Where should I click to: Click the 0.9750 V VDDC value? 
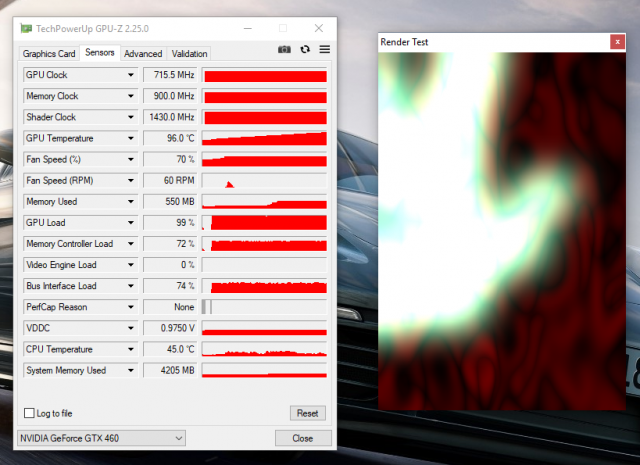pyautogui.click(x=170, y=328)
